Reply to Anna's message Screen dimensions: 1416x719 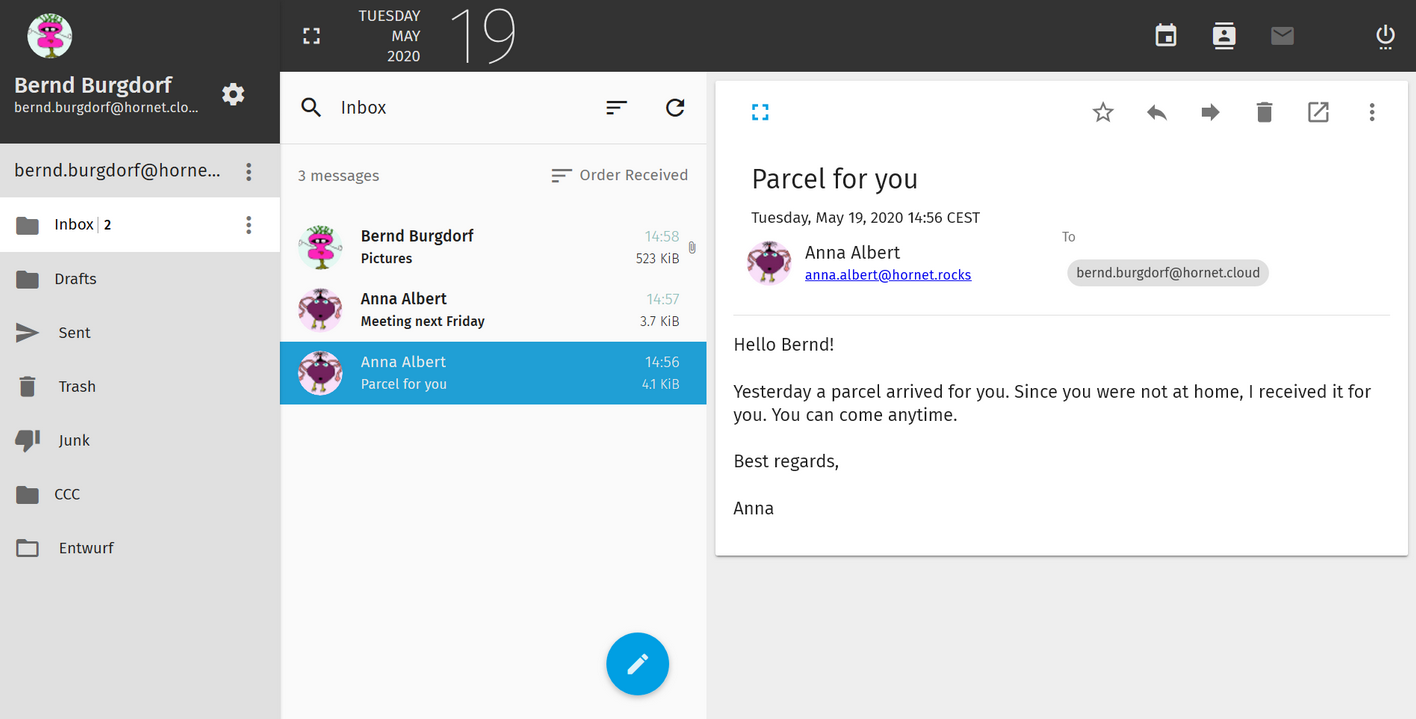point(1157,112)
